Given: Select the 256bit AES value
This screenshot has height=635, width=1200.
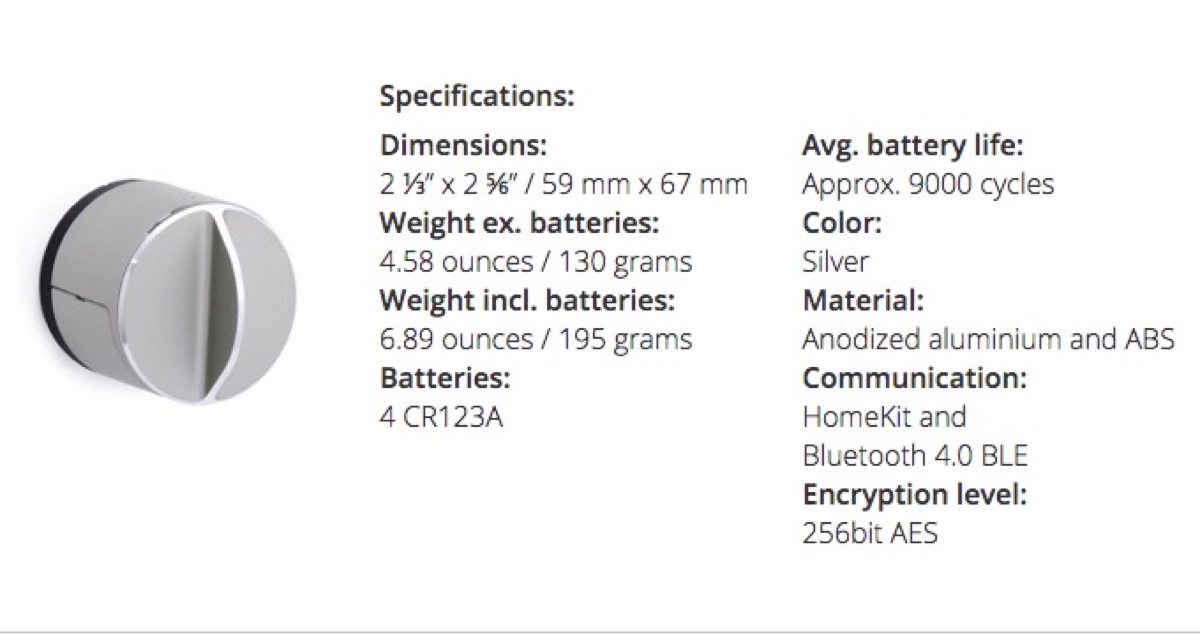Looking at the screenshot, I should (870, 533).
